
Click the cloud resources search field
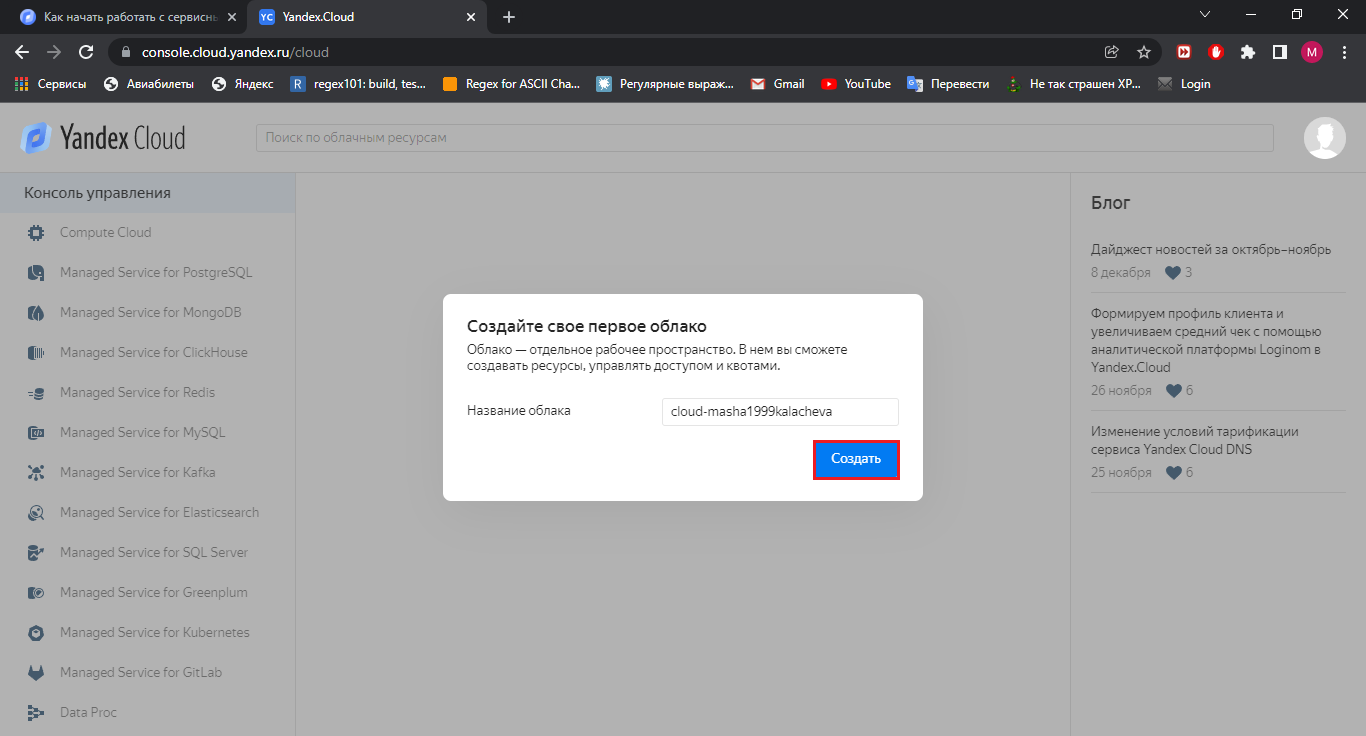pos(765,138)
